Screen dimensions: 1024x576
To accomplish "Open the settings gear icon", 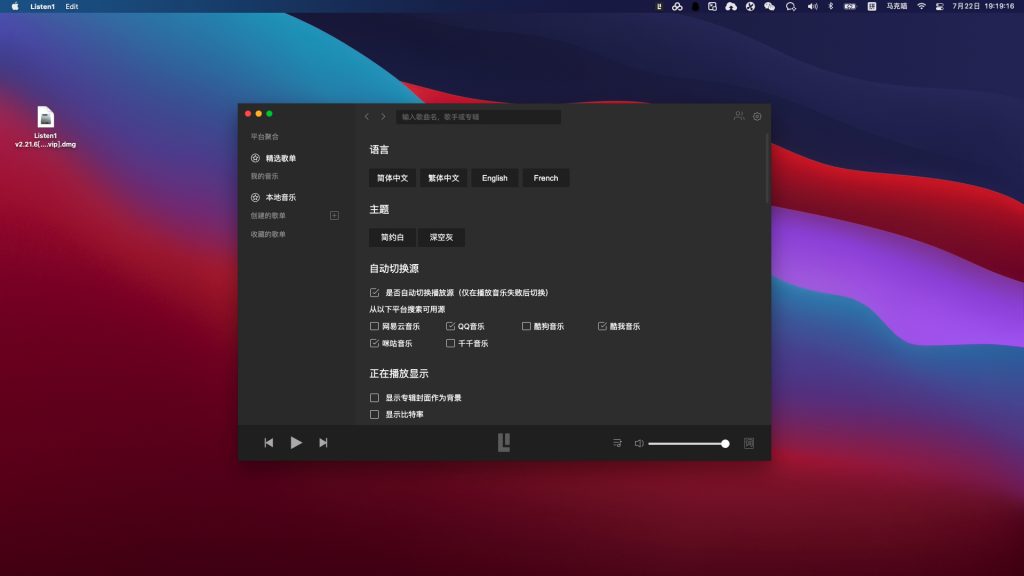I will pos(757,116).
